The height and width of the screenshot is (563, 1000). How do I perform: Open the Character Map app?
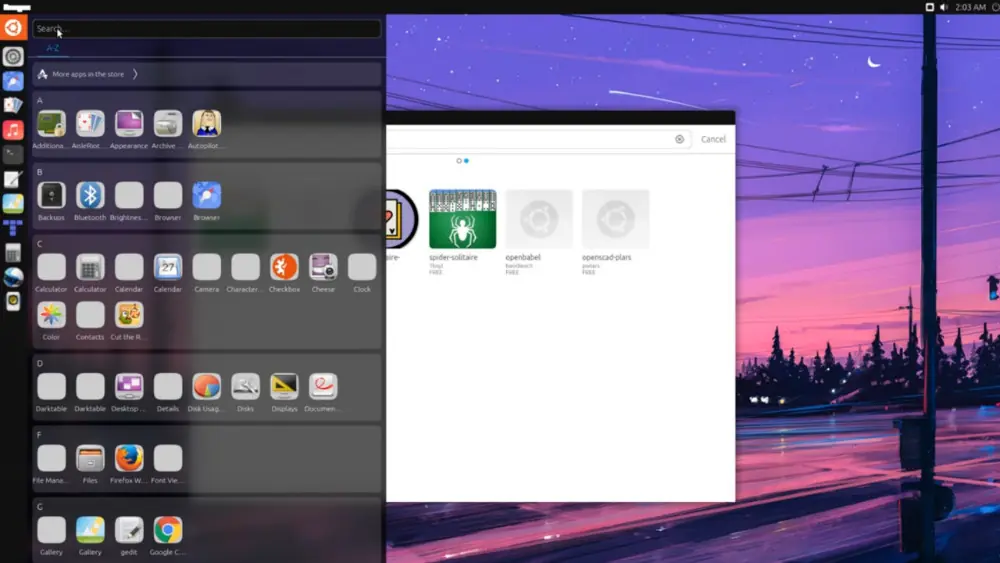(246, 267)
